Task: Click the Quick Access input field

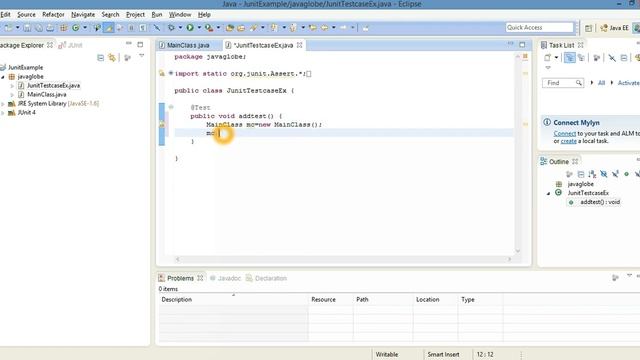Action: 539,27
